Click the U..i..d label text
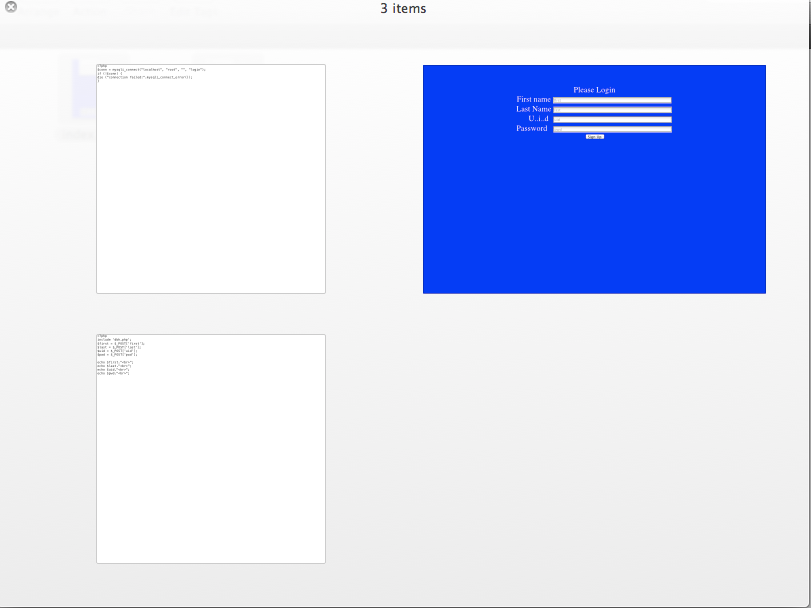The image size is (811, 608). pos(538,118)
